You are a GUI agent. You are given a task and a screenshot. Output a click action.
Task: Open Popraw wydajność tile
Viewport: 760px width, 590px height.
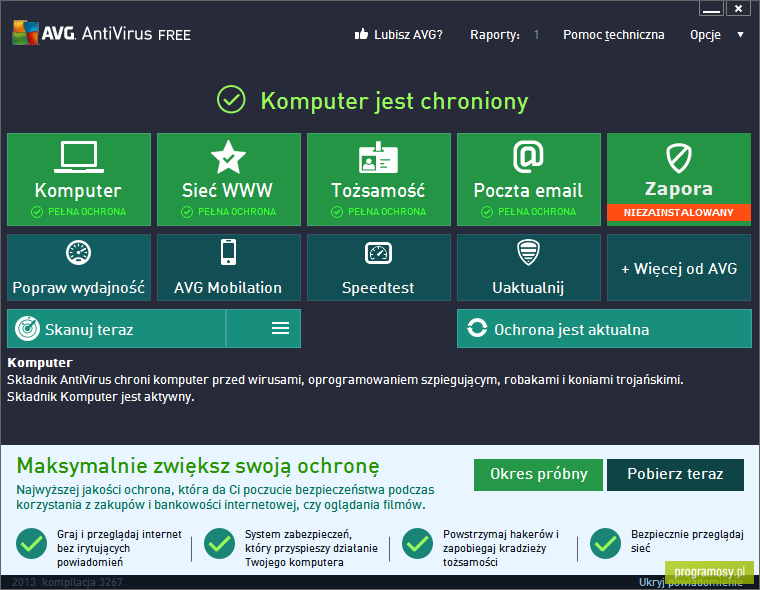pyautogui.click(x=79, y=268)
